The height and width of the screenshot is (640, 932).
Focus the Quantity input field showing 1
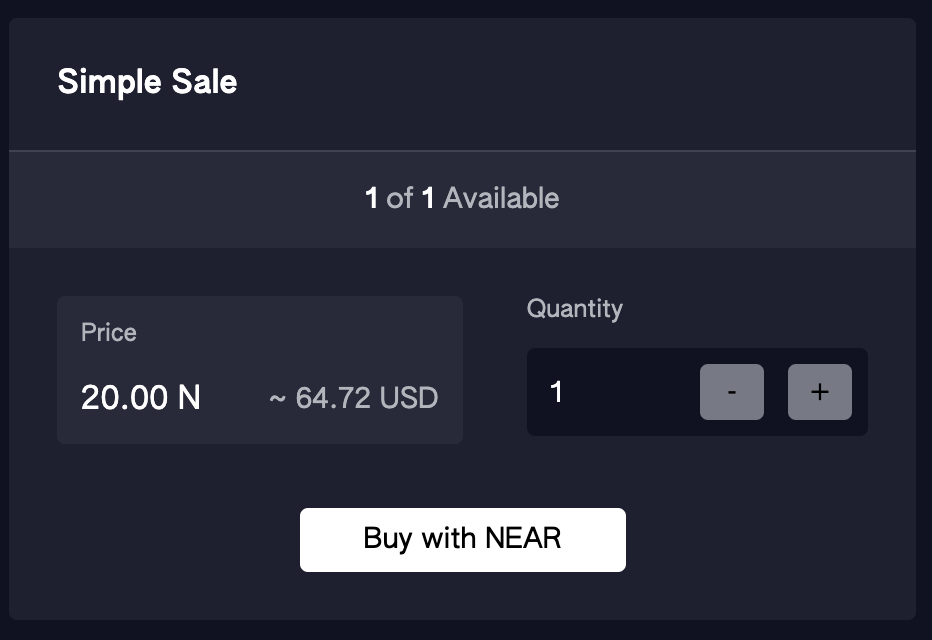(612, 392)
